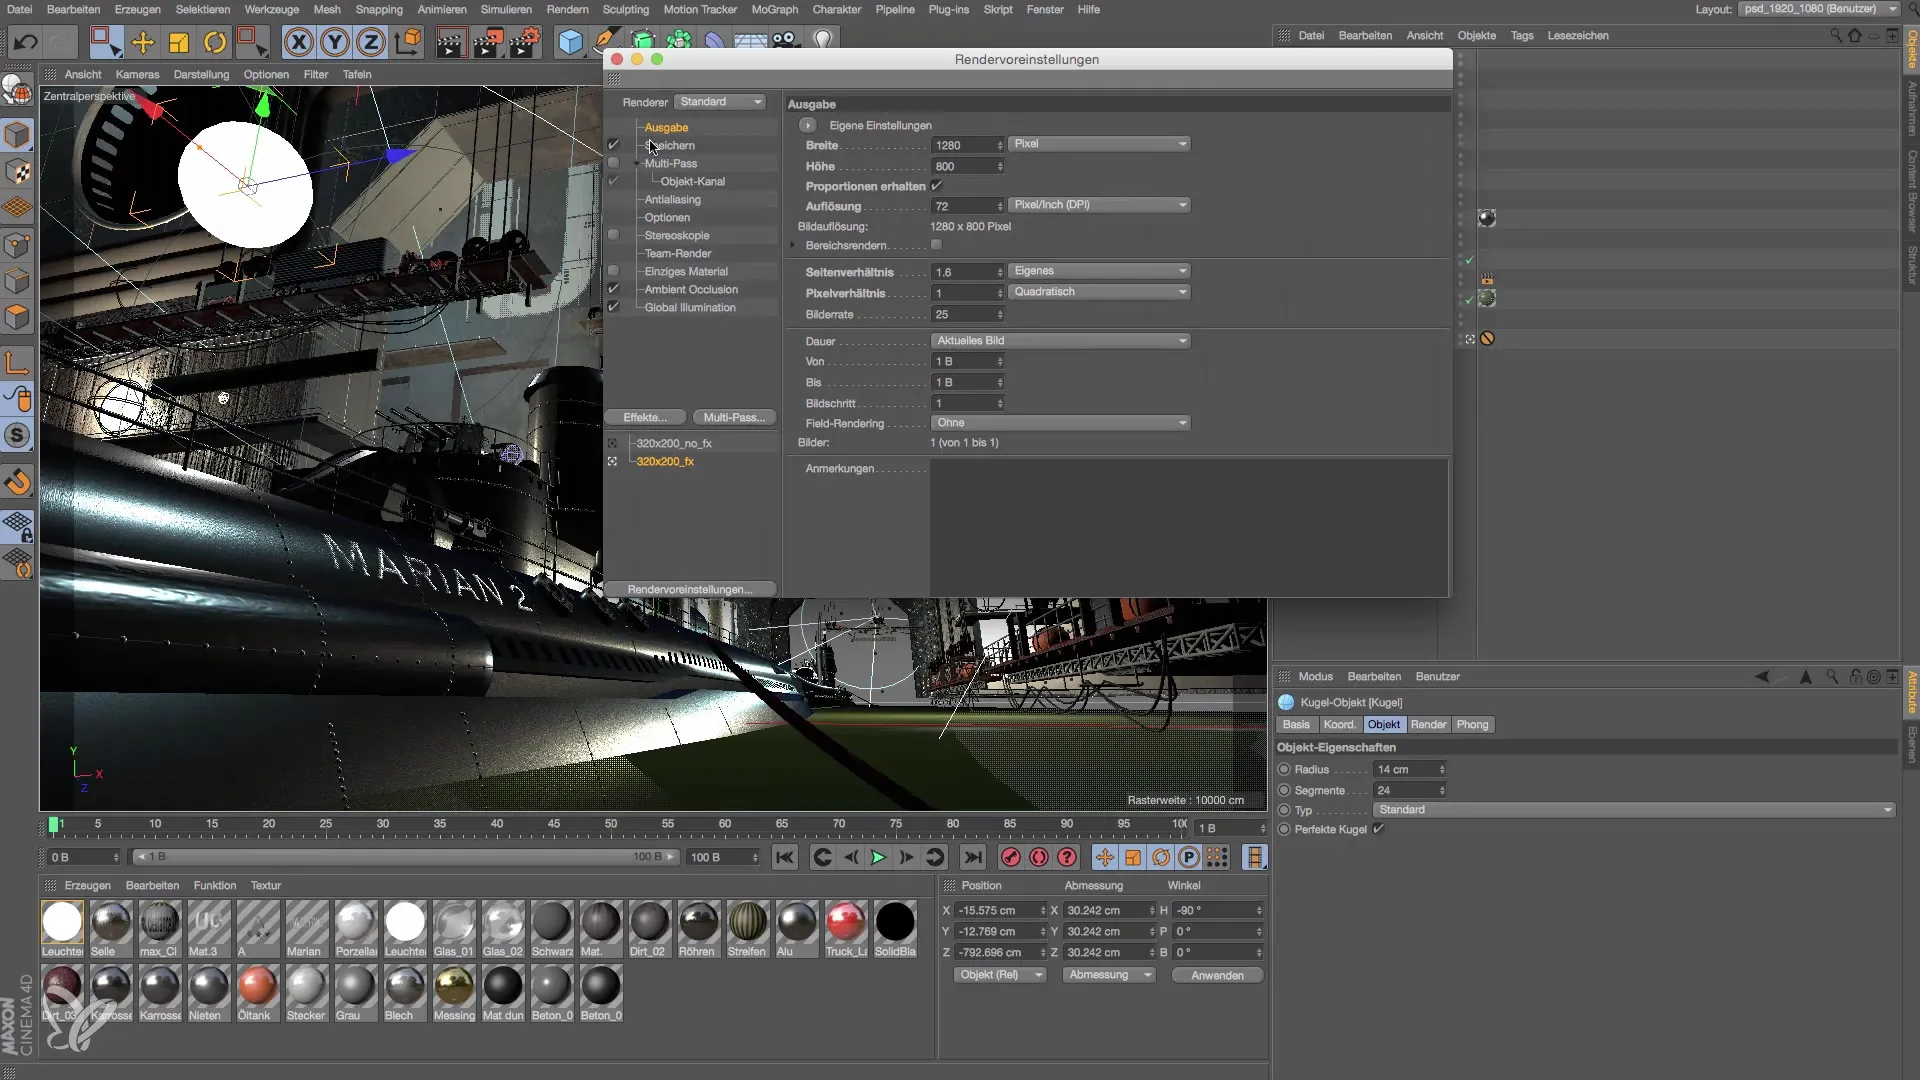The image size is (1920, 1080).
Task: Click frame 50 on the timeline ruler
Action: coord(610,824)
